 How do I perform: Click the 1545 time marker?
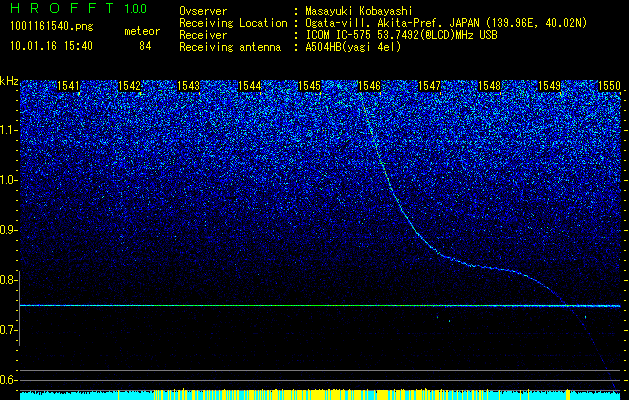tap(309, 86)
